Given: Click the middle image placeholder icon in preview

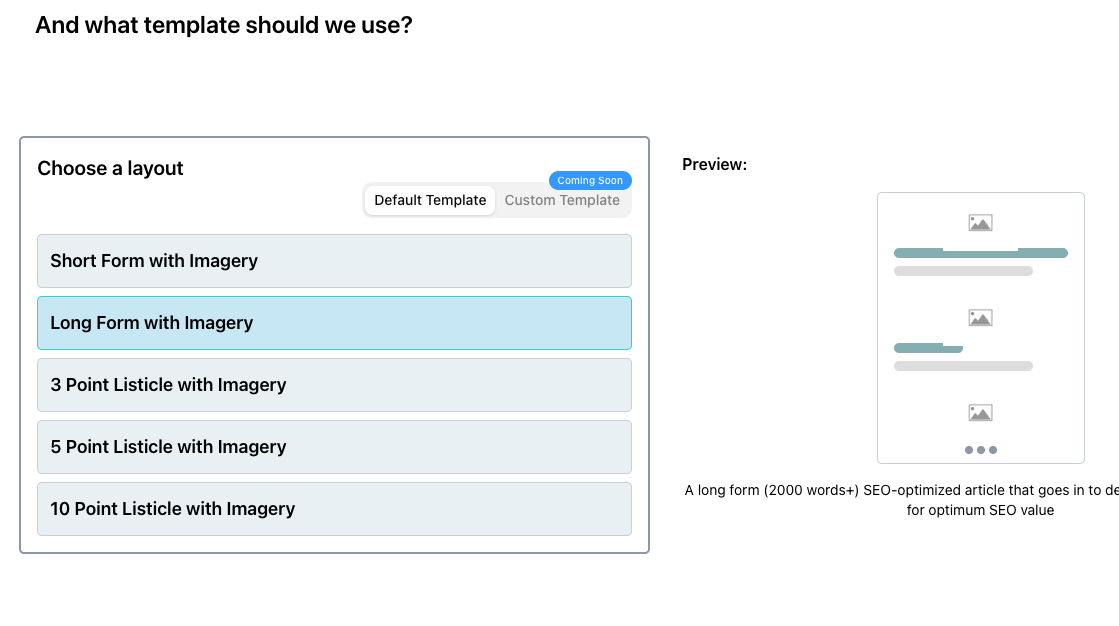Looking at the screenshot, I should pos(980,318).
